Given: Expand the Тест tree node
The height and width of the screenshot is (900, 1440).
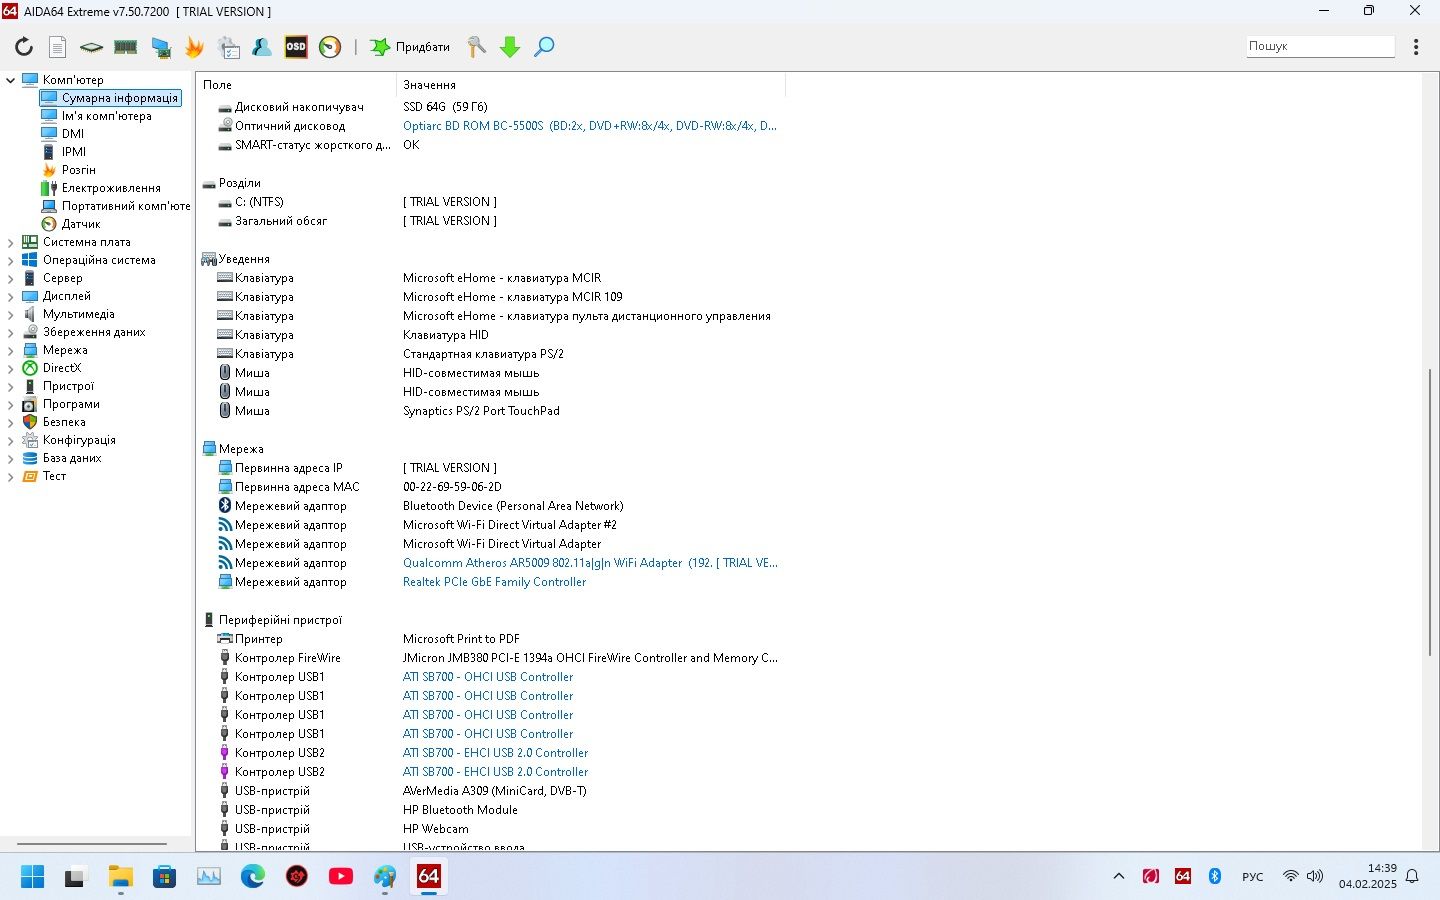Looking at the screenshot, I should (x=11, y=476).
